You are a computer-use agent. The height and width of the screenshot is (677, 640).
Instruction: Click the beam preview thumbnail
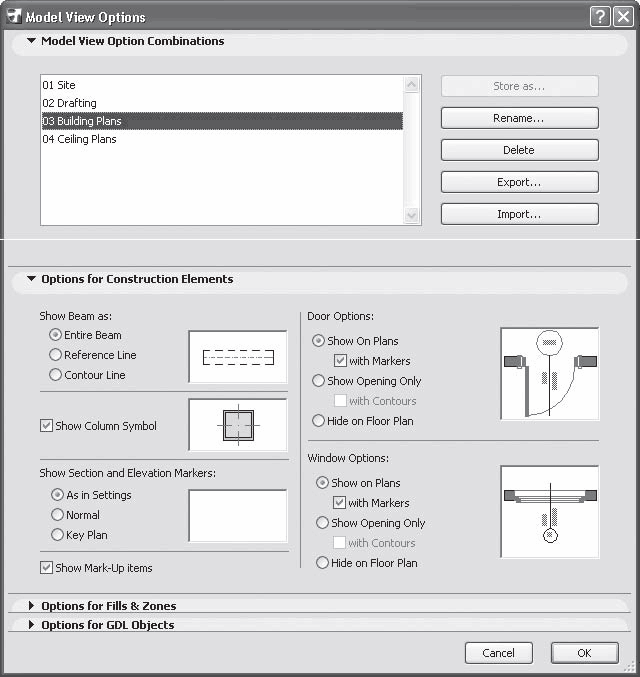(237, 356)
